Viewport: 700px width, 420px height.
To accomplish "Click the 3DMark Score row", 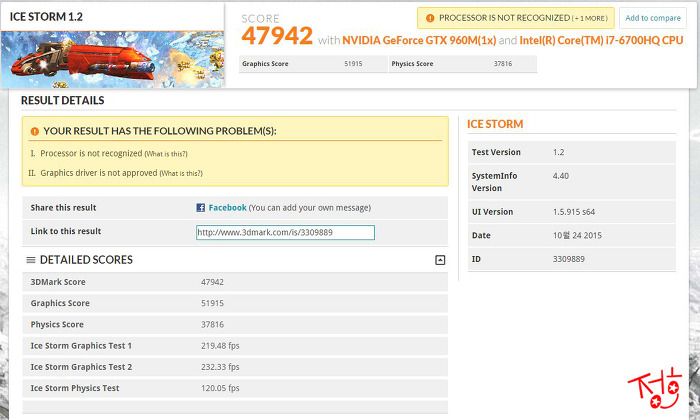I will coord(235,282).
